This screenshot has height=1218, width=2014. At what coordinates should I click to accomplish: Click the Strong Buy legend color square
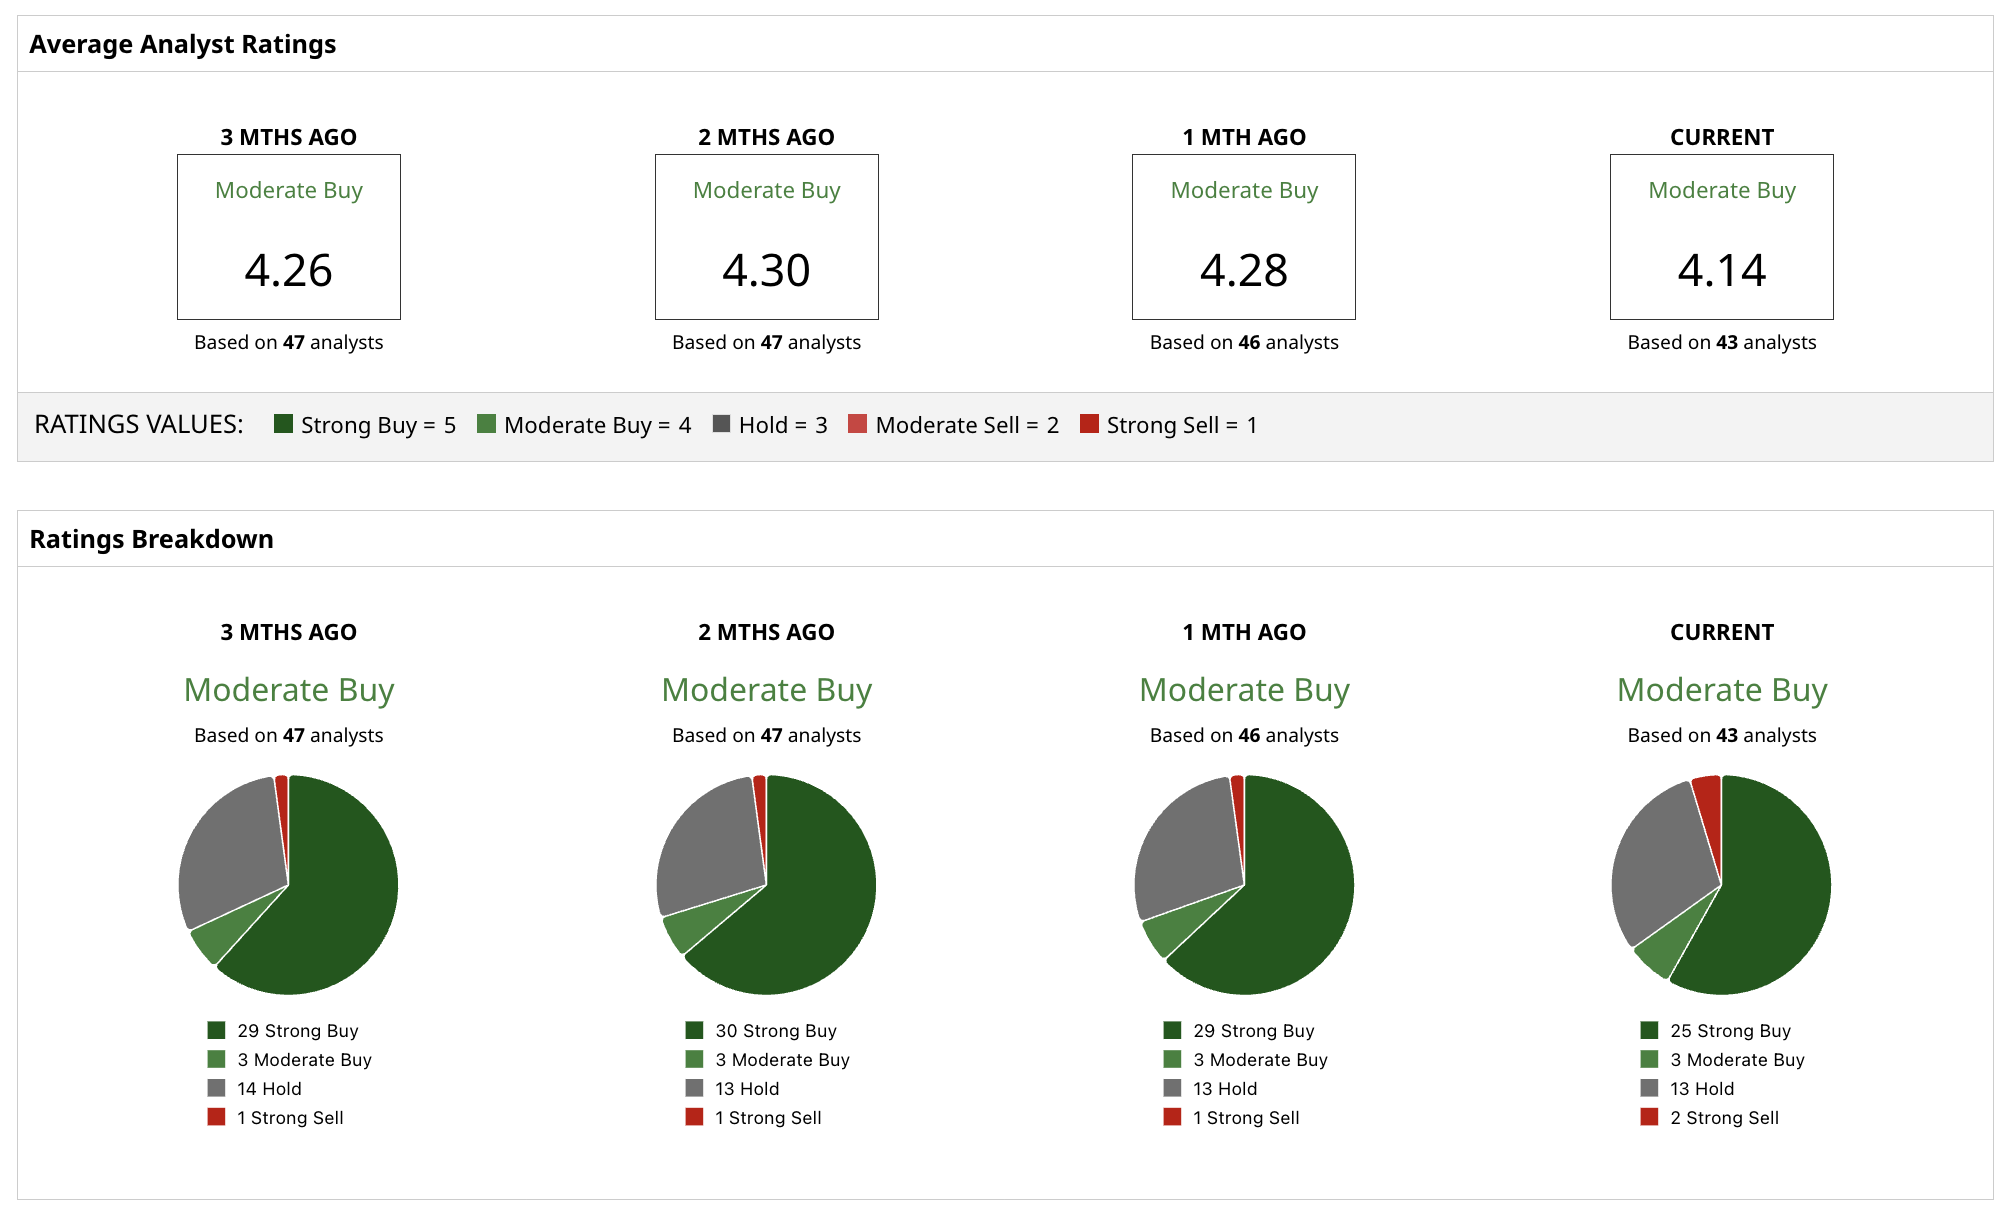tap(283, 424)
